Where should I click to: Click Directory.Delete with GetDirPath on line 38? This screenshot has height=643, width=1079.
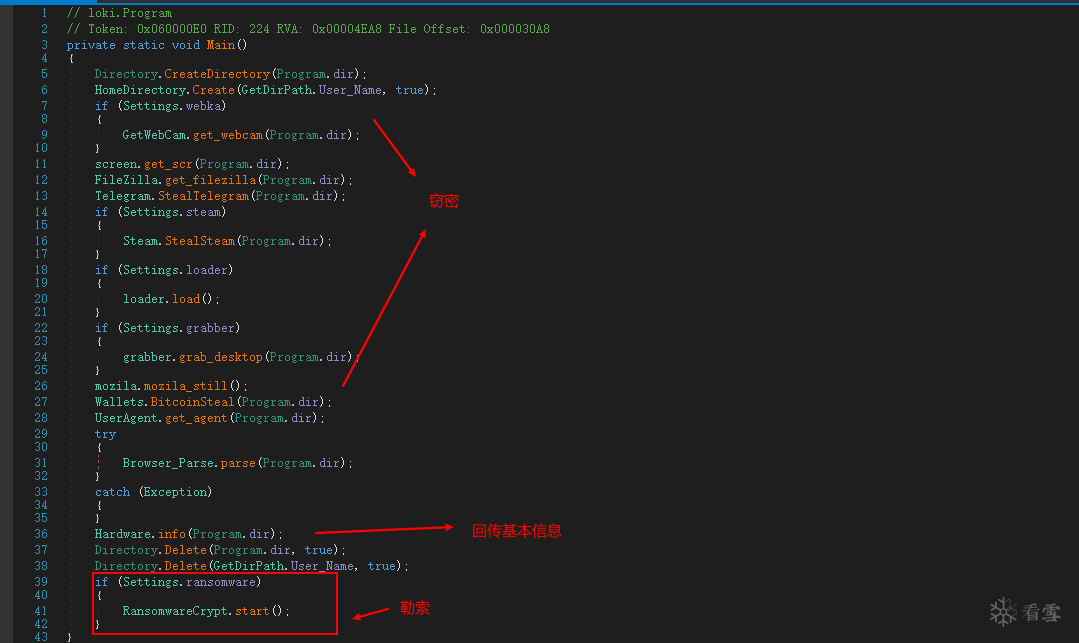(x=150, y=566)
